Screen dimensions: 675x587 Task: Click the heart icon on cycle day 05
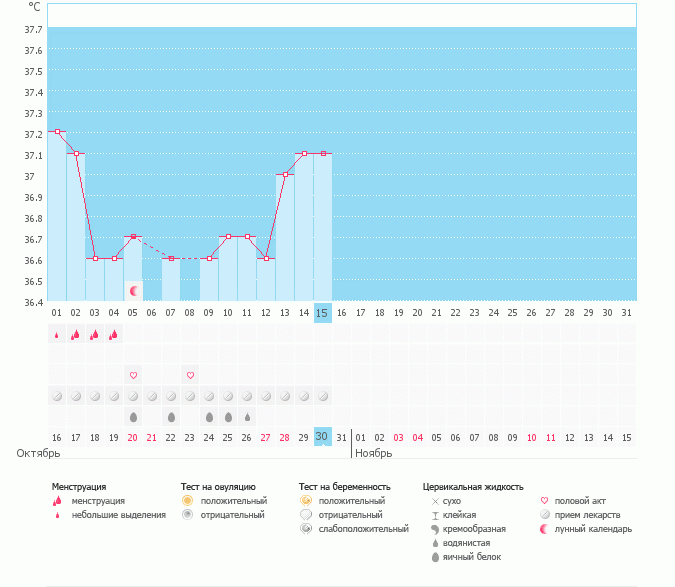point(133,375)
